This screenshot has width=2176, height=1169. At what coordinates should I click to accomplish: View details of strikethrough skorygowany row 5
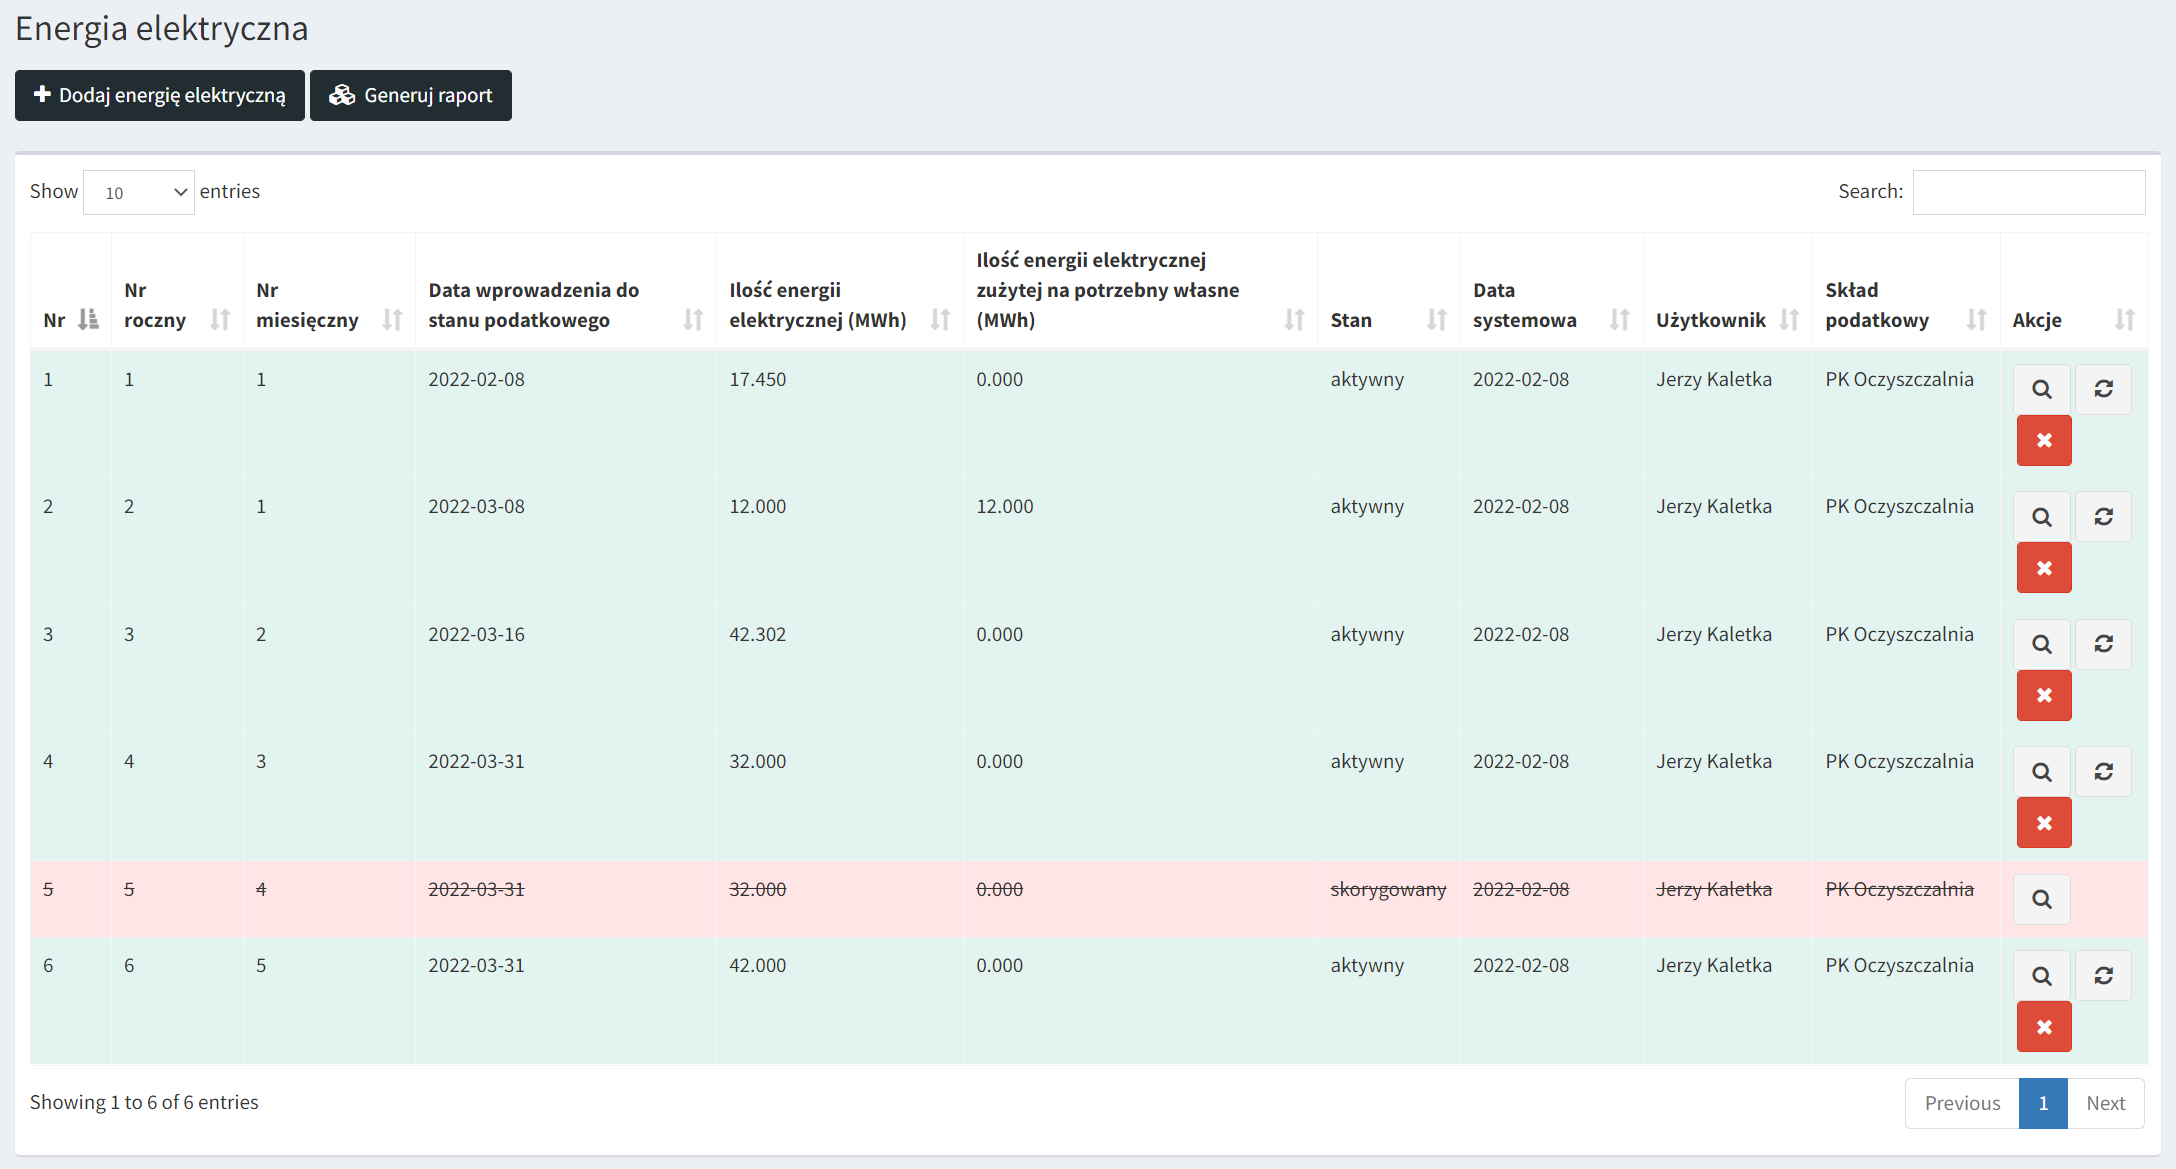click(2041, 899)
